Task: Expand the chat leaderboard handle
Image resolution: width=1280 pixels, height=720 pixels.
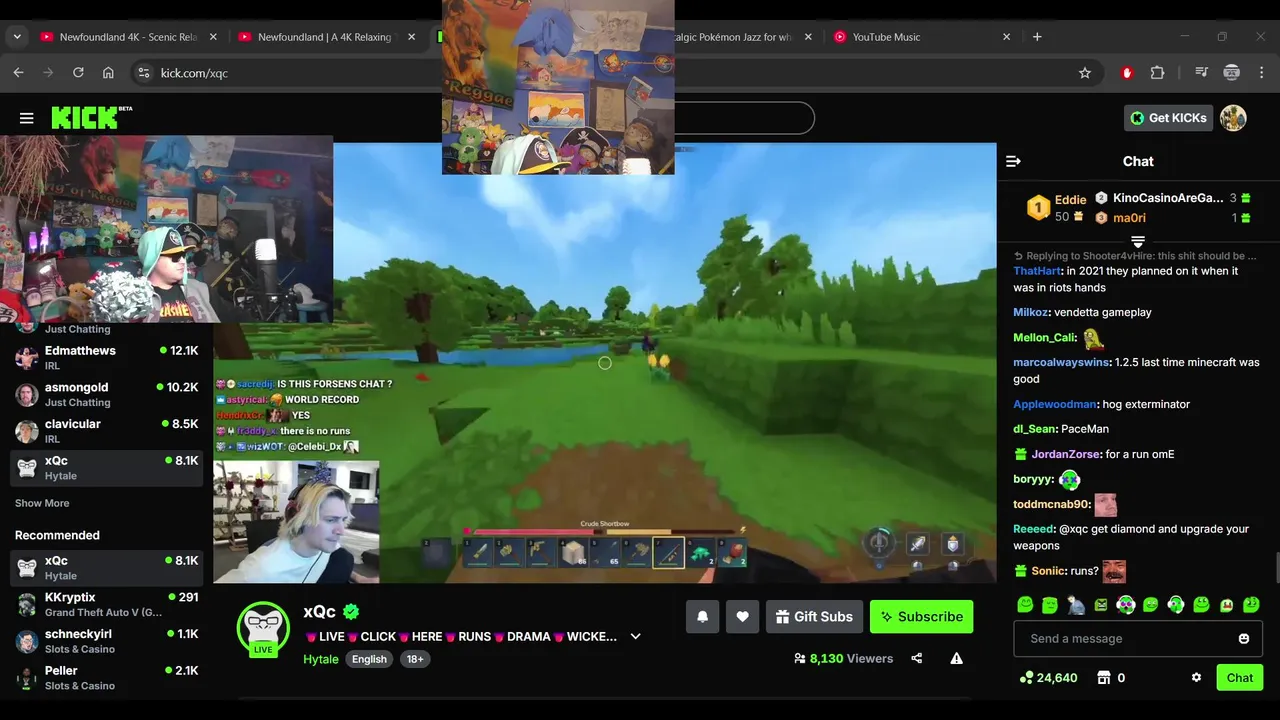Action: click(x=1138, y=241)
